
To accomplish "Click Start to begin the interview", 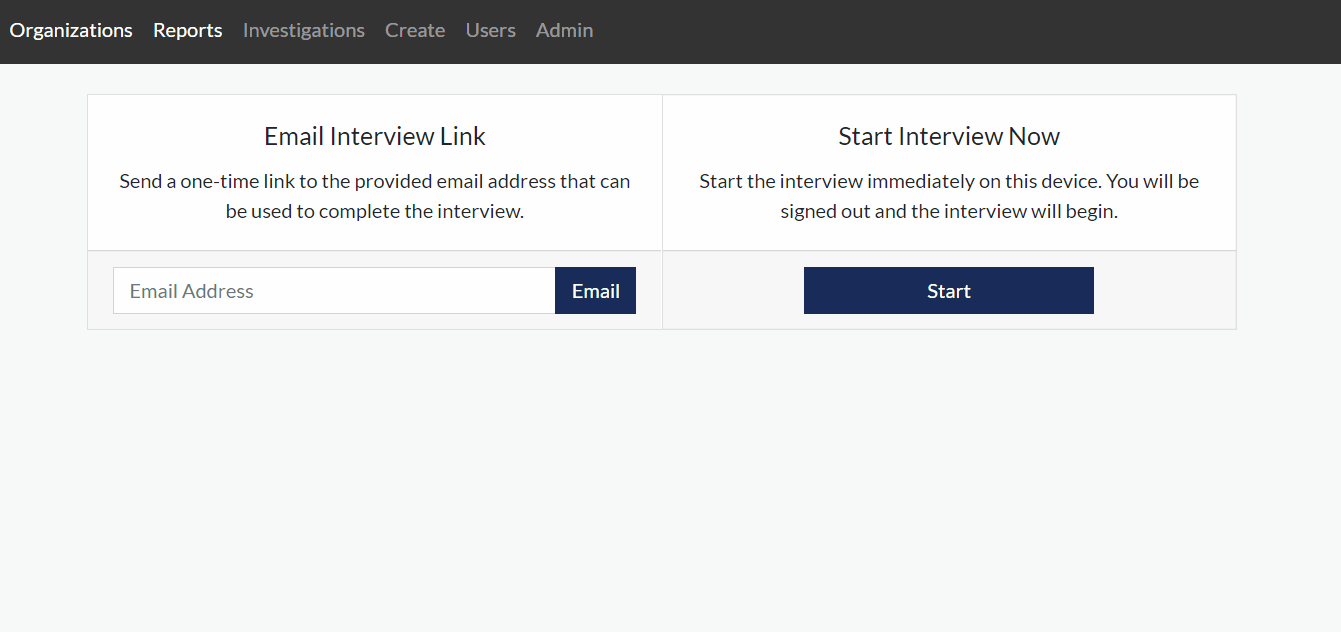I will pyautogui.click(x=948, y=291).
